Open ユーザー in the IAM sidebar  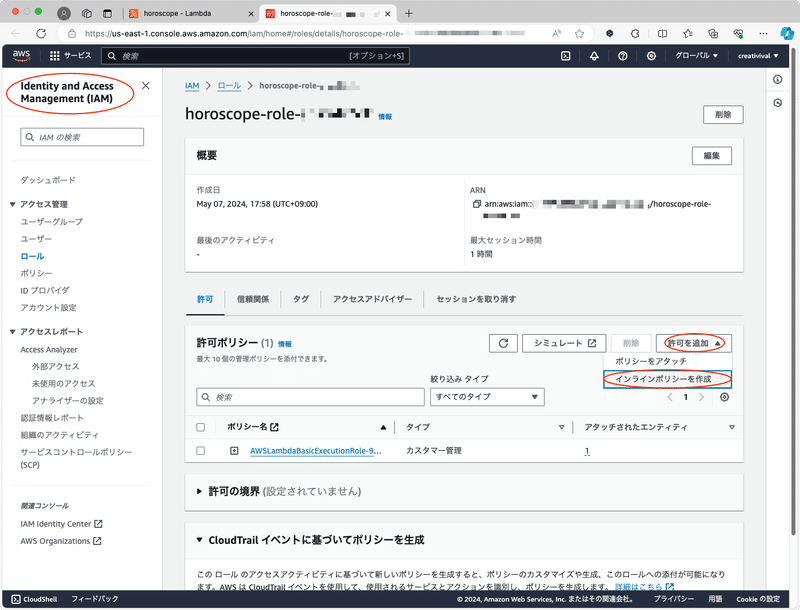coord(36,239)
